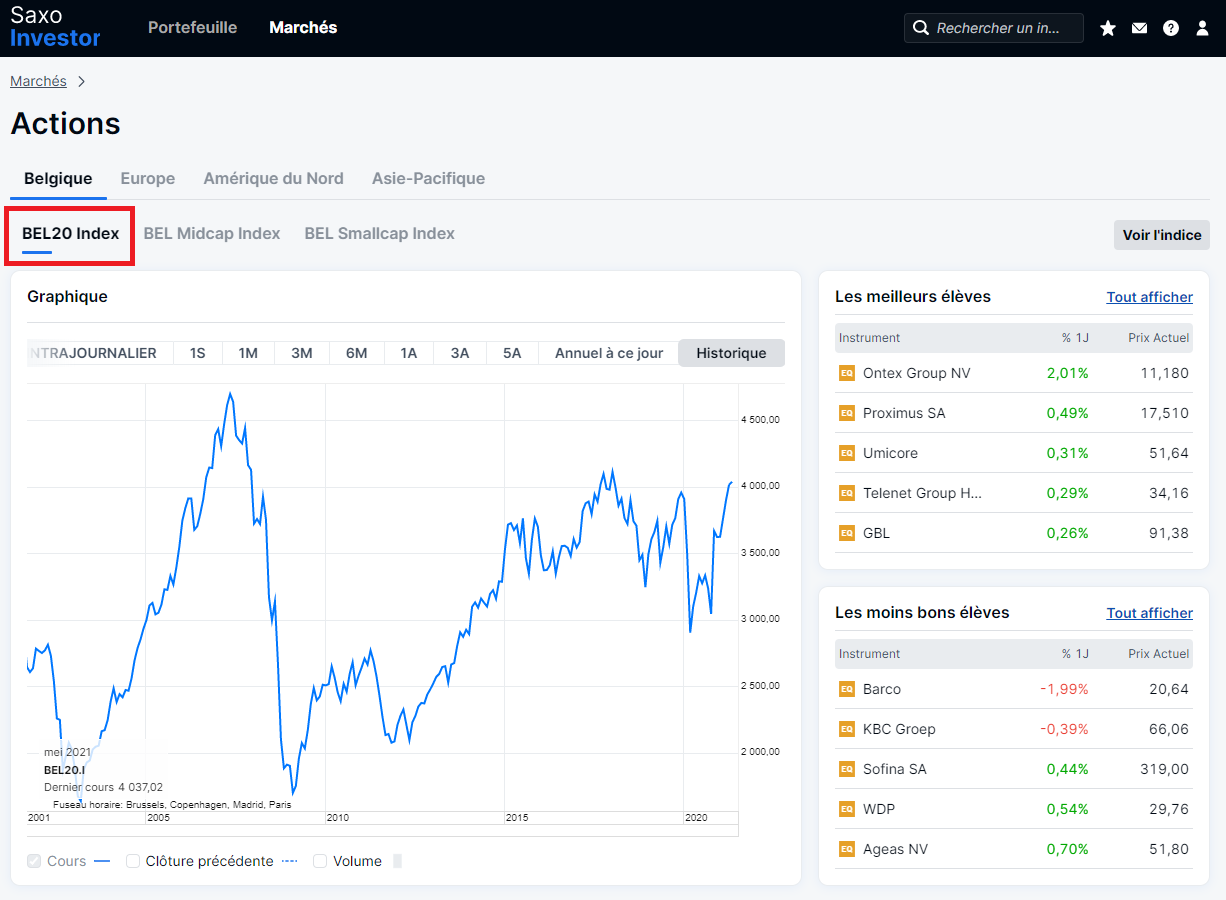The width and height of the screenshot is (1226, 900).
Task: Set chart range to 1A
Action: point(409,353)
